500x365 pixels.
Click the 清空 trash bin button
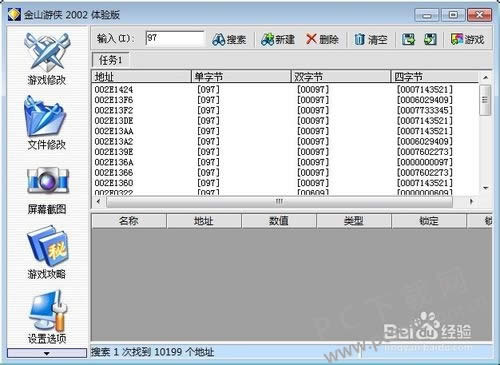pyautogui.click(x=371, y=40)
